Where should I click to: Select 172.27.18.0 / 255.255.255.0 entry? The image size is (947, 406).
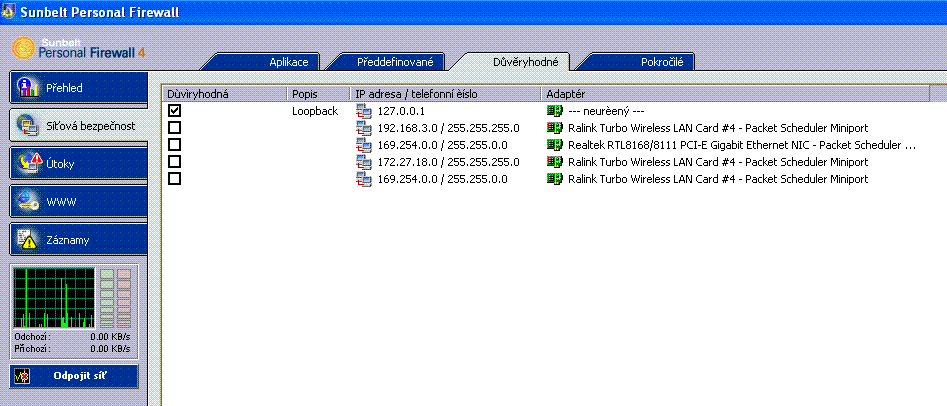click(x=448, y=162)
